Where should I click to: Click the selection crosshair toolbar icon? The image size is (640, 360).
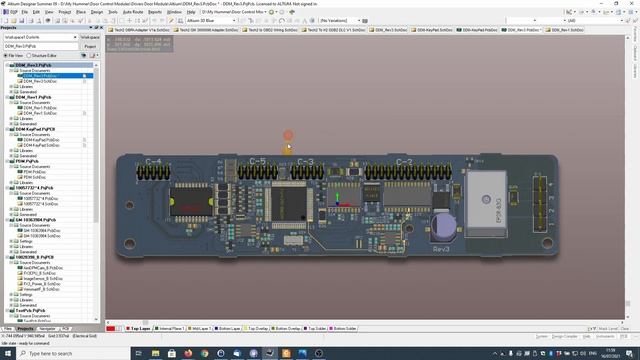click(x=130, y=20)
